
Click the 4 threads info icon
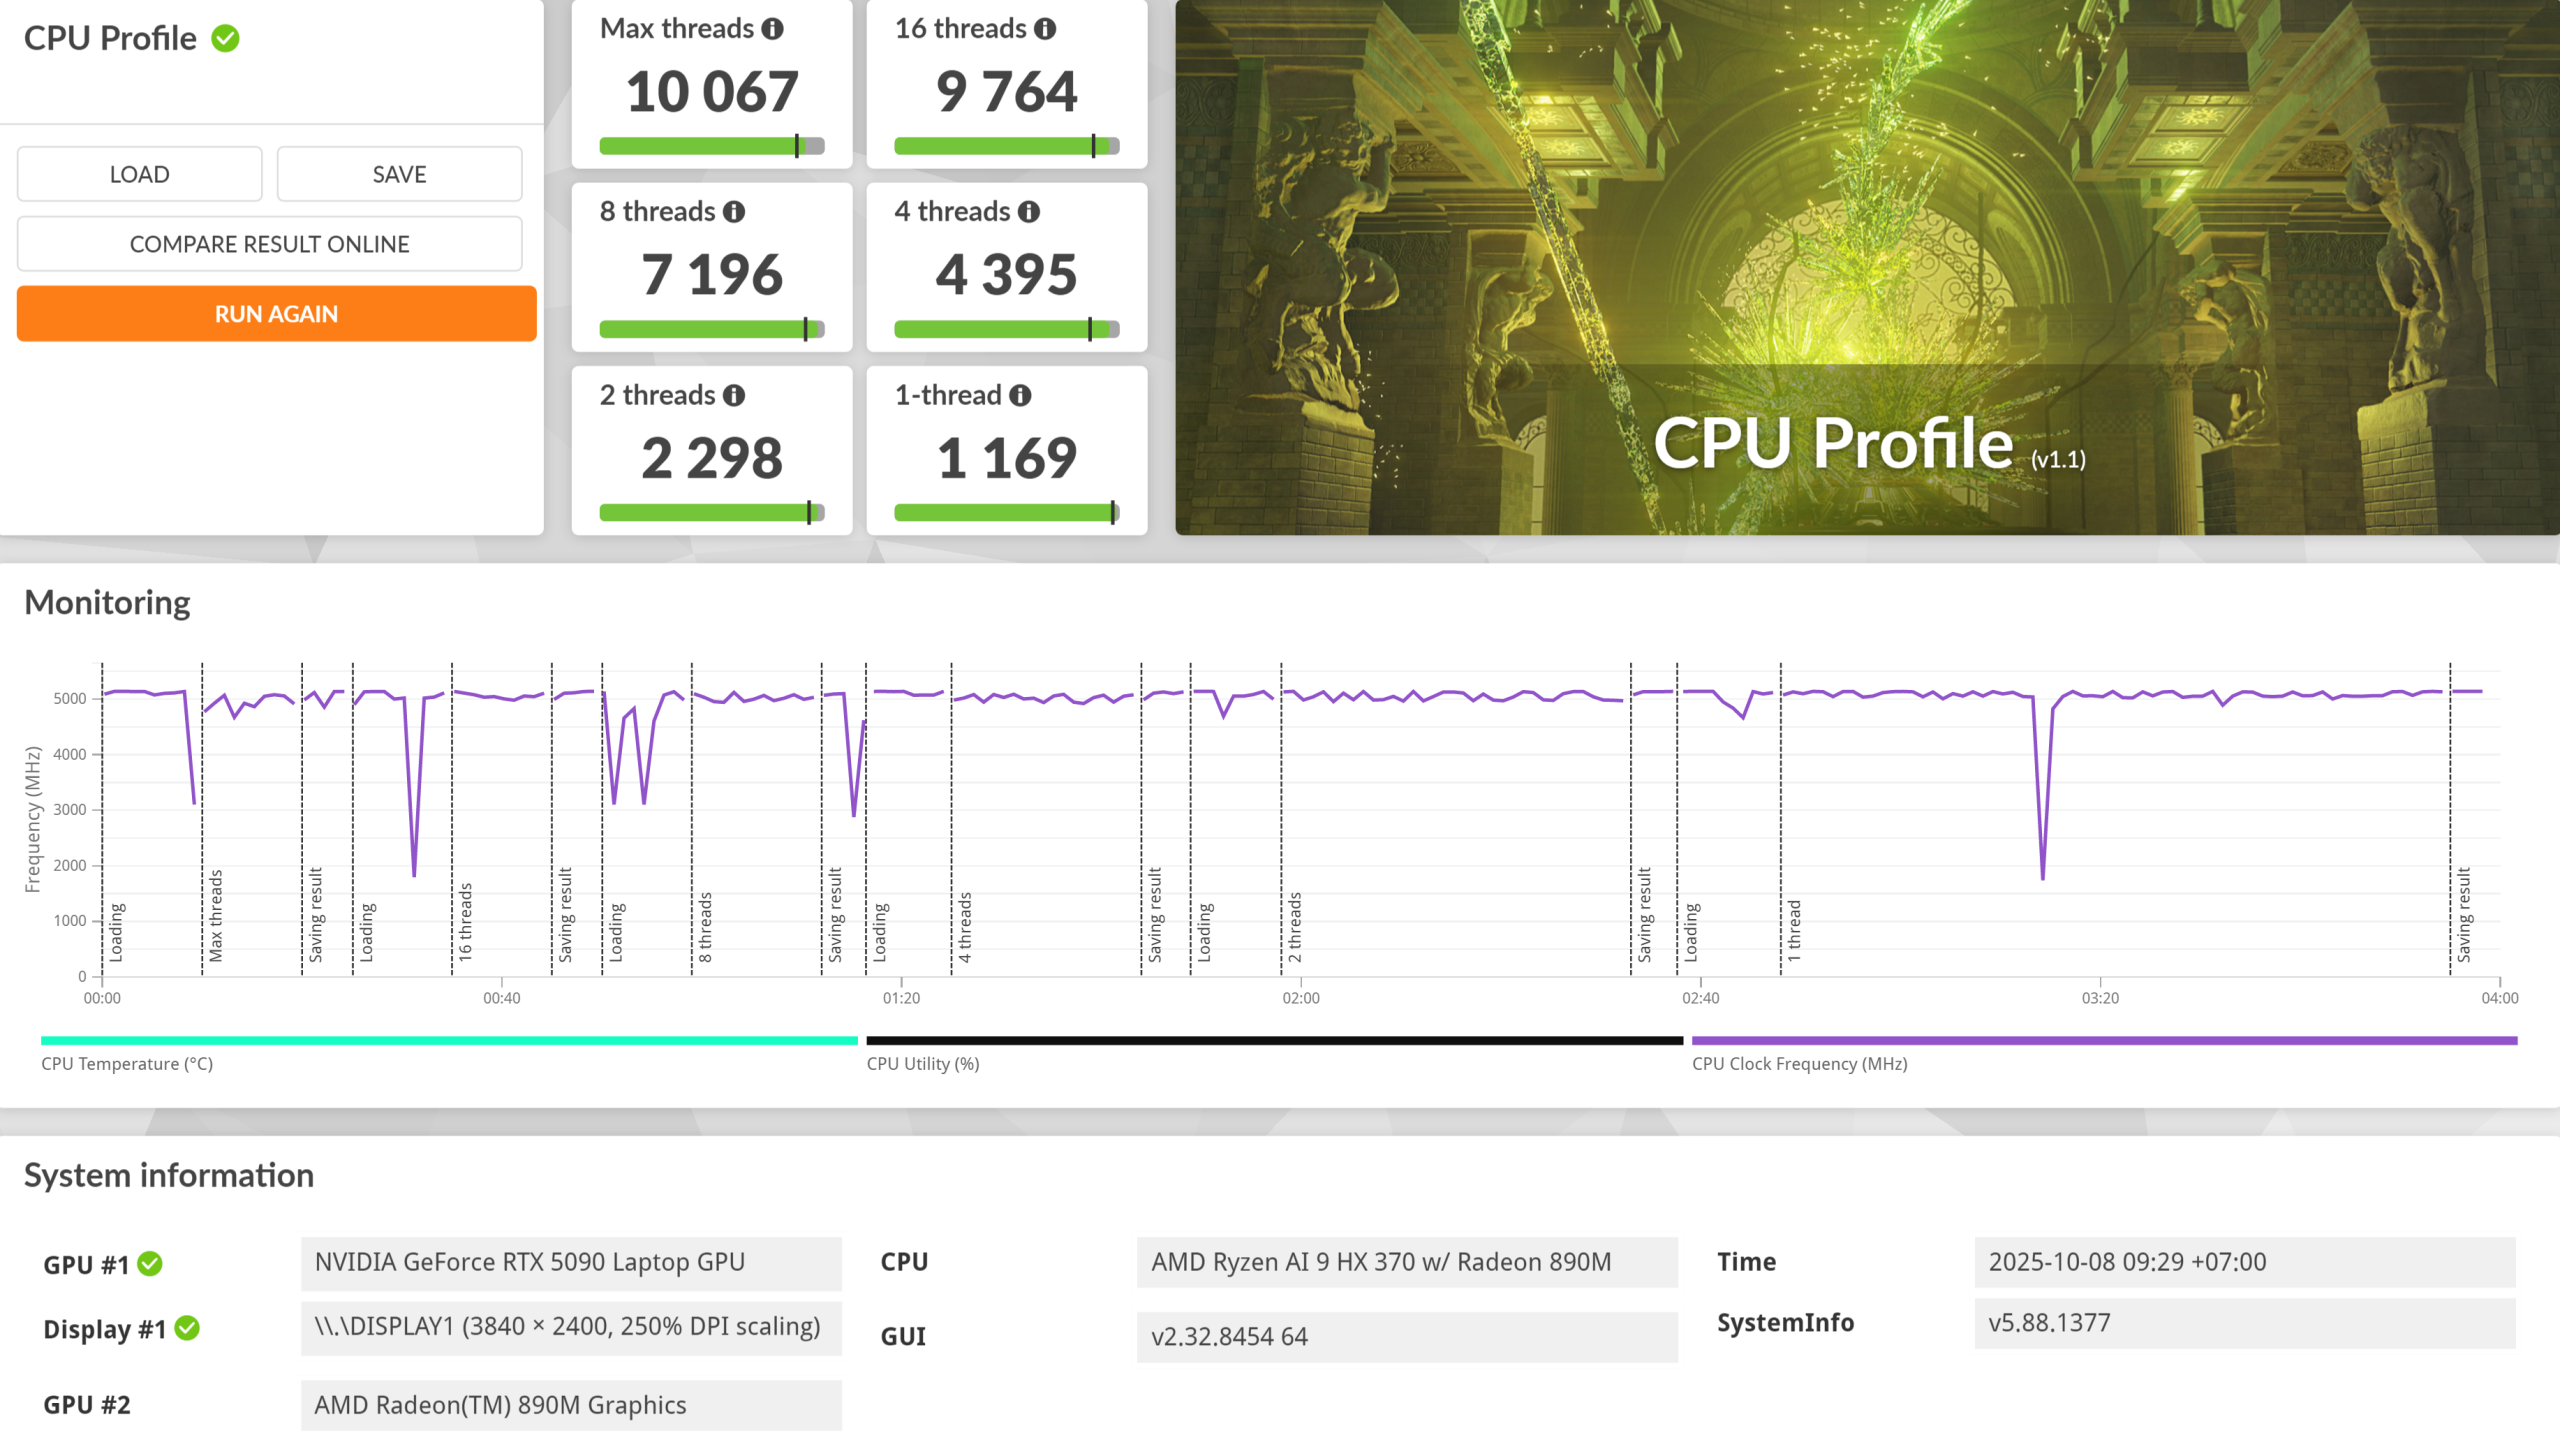[x=1029, y=212]
